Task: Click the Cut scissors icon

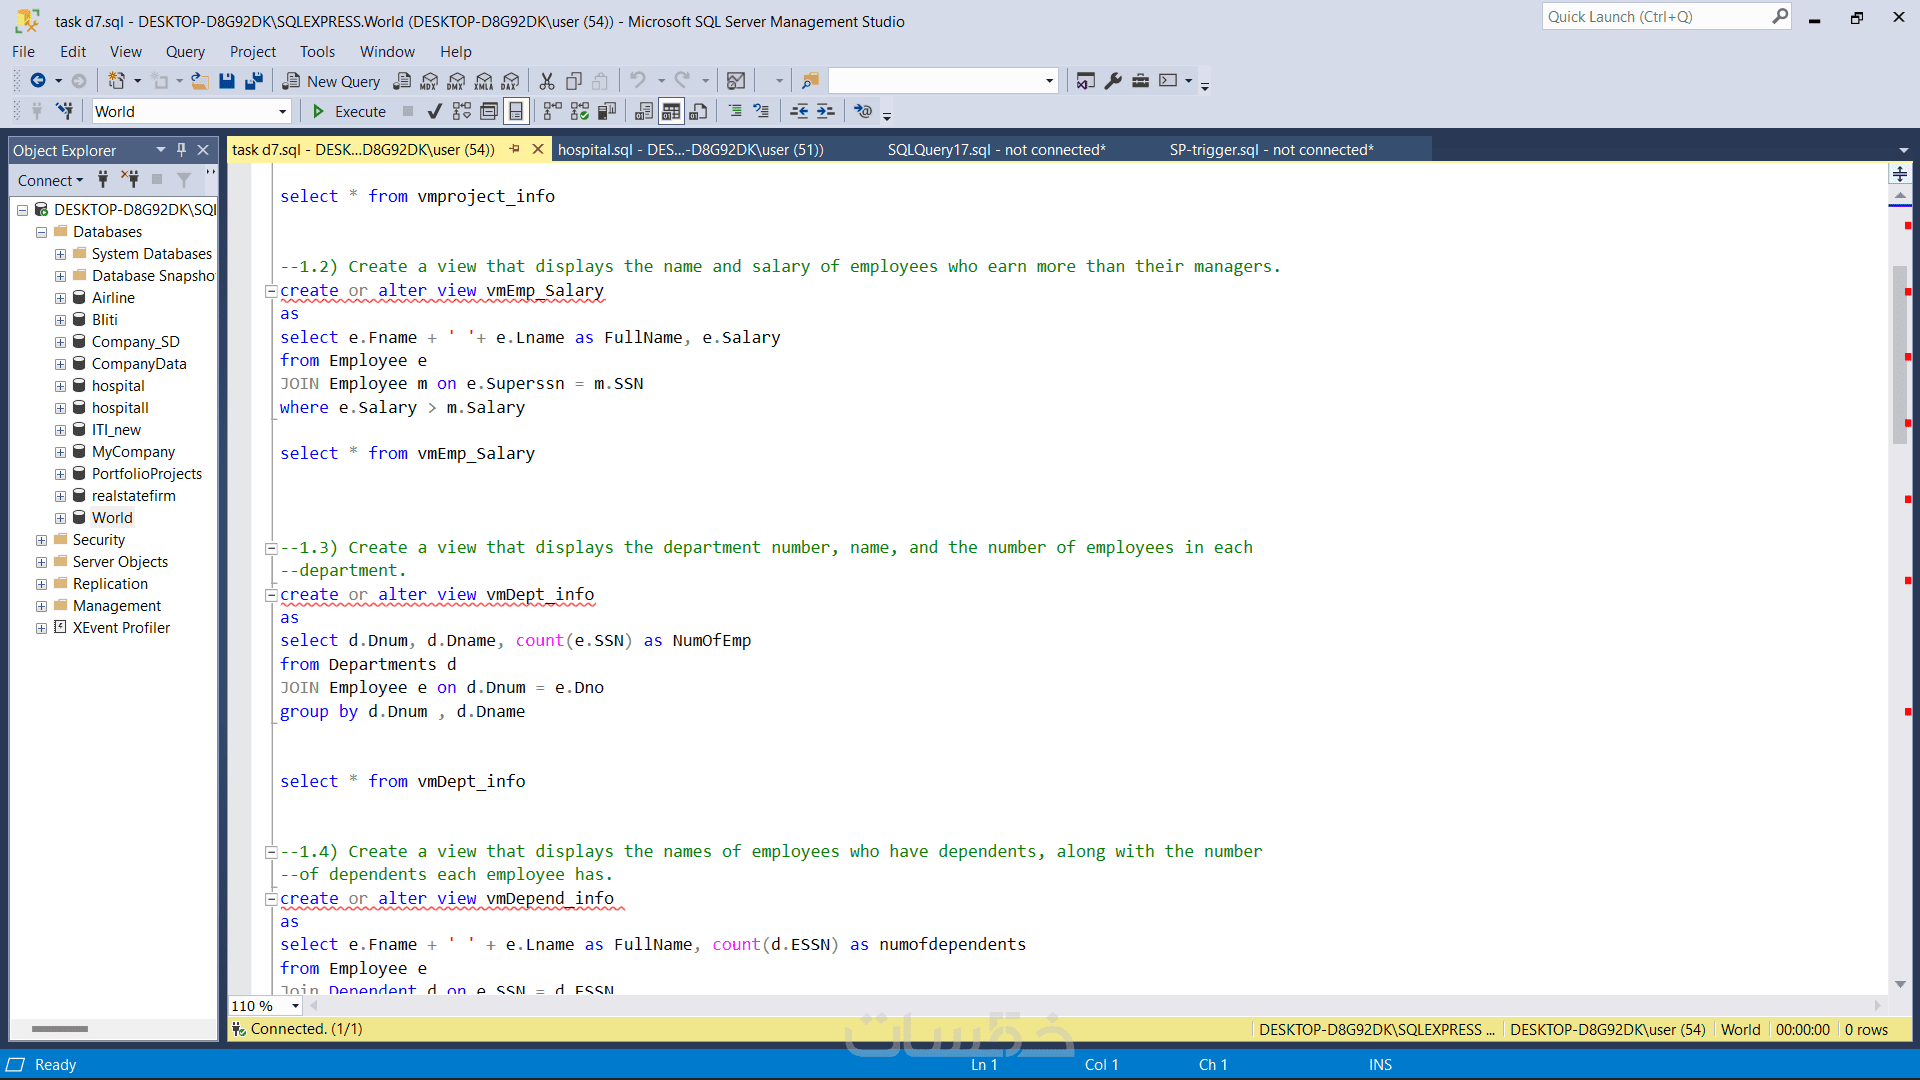Action: [547, 81]
